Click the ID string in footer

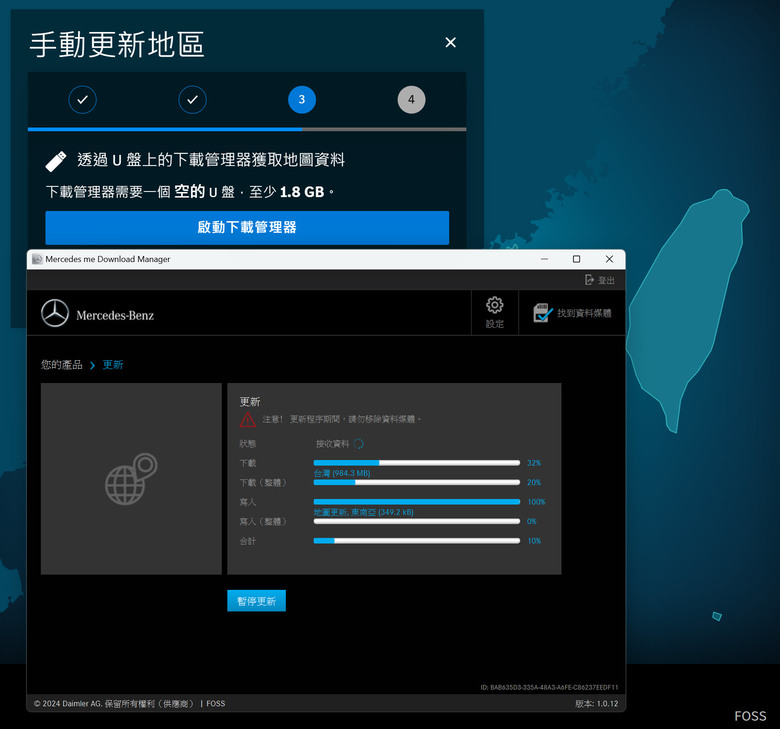click(550, 687)
